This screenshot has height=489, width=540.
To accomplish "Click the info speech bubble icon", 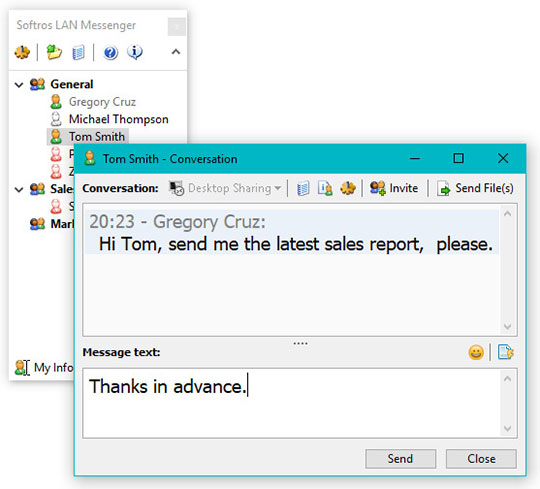I will point(135,52).
